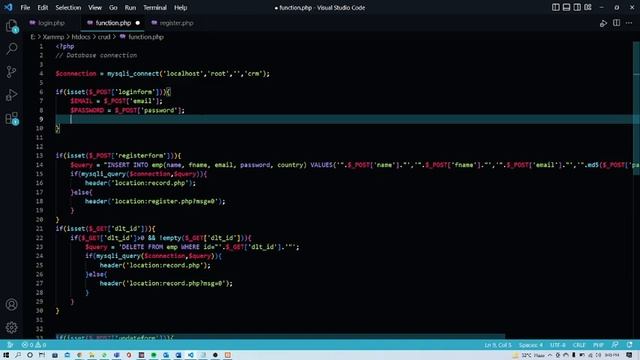Viewport: 640px width, 360px height.
Task: Click line number 13 in the gutter
Action: coord(39,156)
